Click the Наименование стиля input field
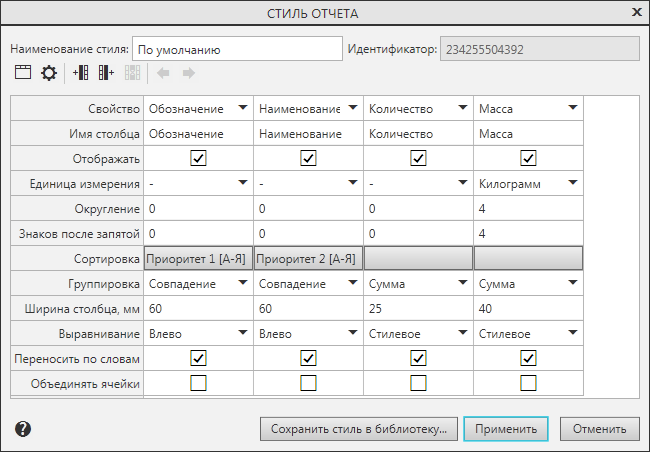The image size is (650, 452). 236,48
